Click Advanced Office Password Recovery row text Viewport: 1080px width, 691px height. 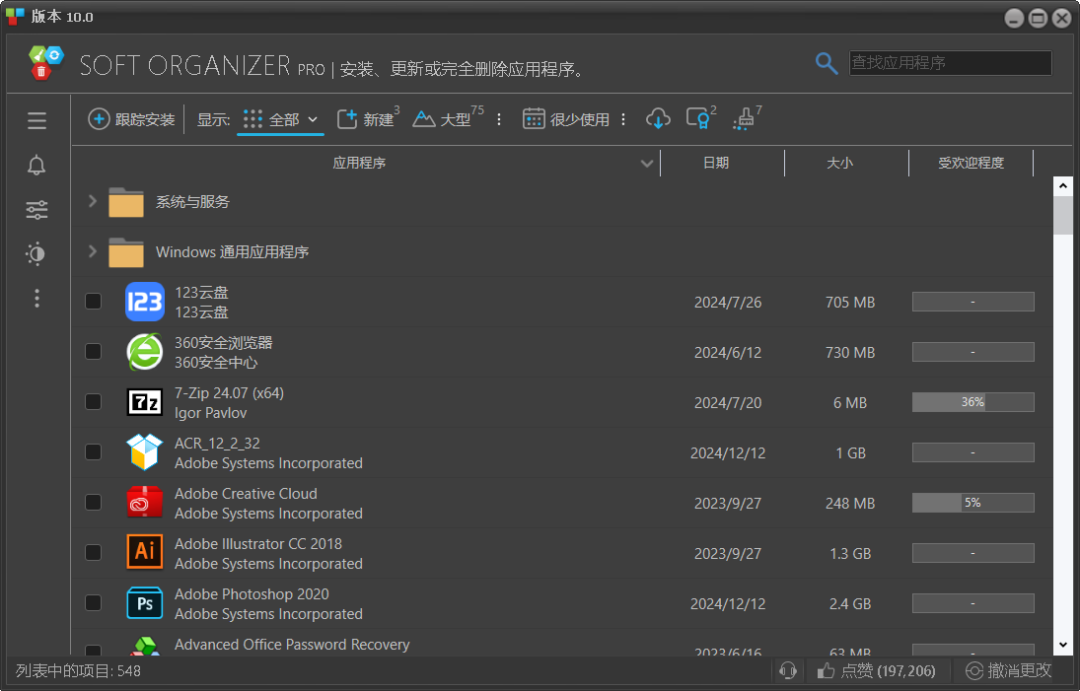[x=292, y=645]
